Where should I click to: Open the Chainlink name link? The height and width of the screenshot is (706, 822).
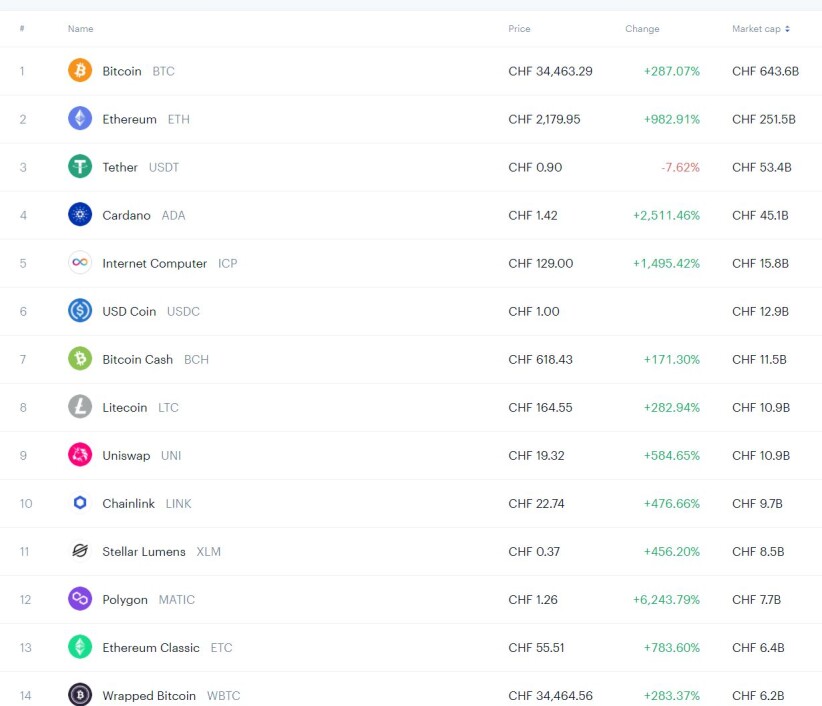point(128,504)
